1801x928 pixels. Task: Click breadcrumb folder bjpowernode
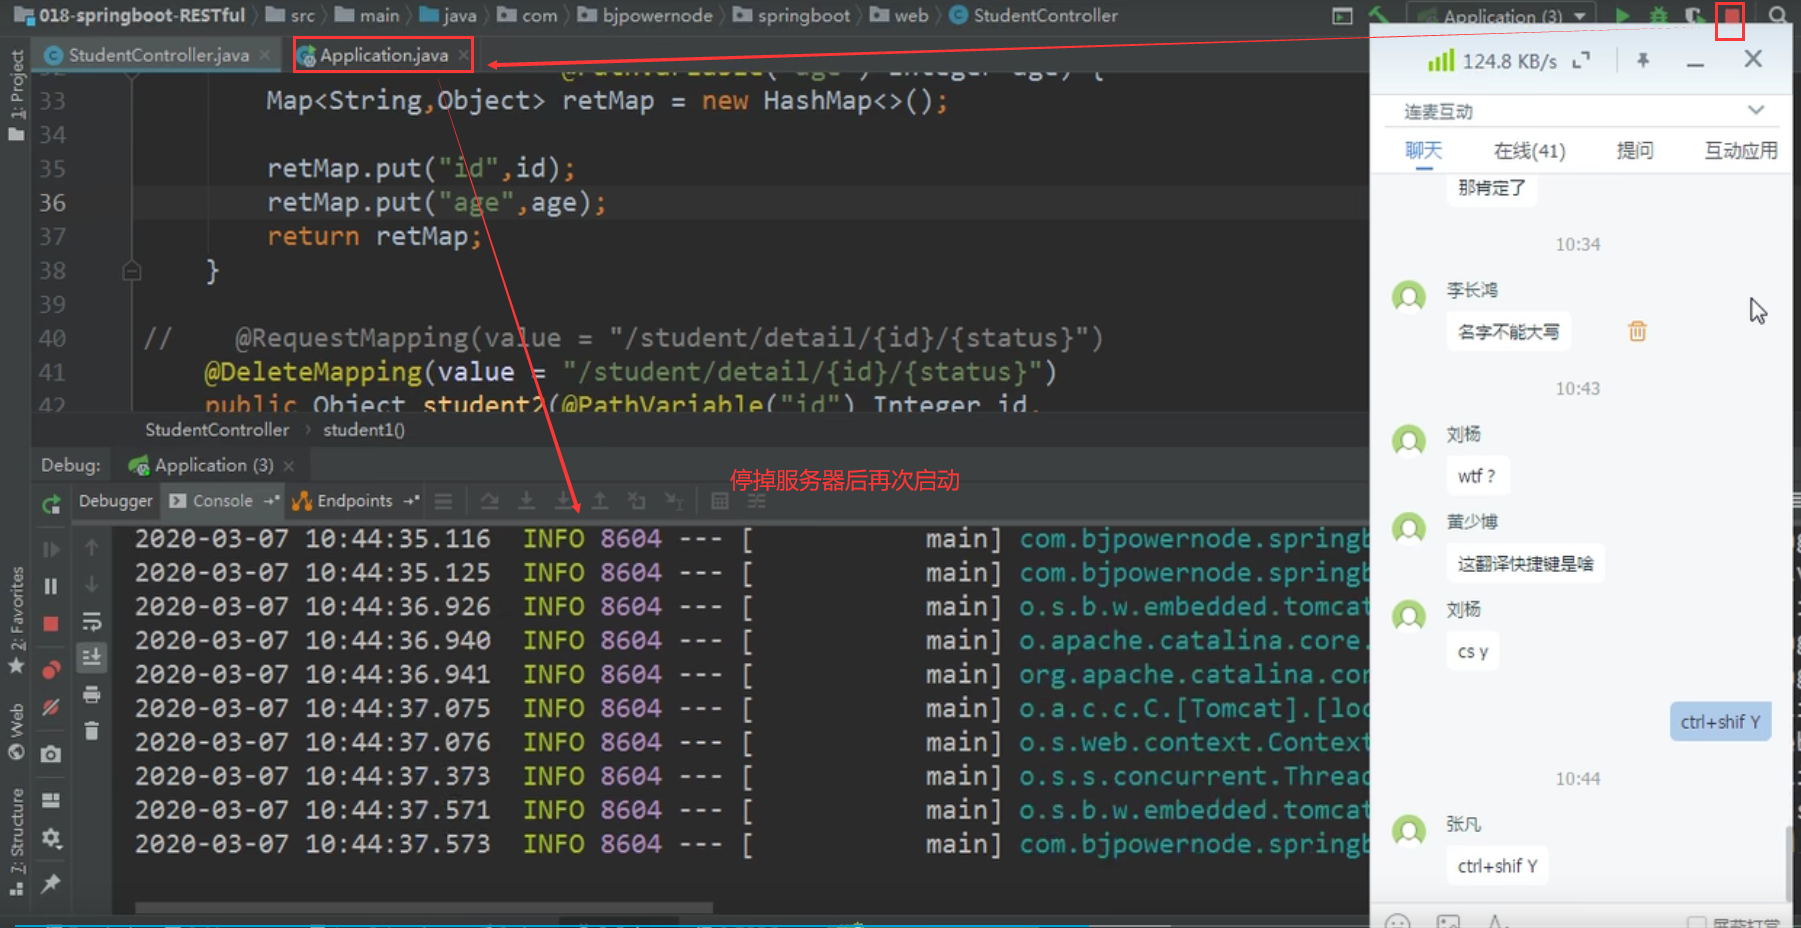pyautogui.click(x=645, y=16)
